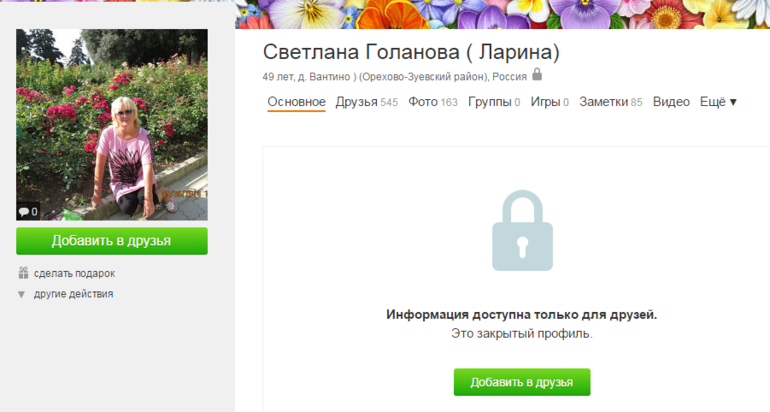Click Добавить в друзья below closed profile message
Screen dimensions: 770x412
pos(522,382)
